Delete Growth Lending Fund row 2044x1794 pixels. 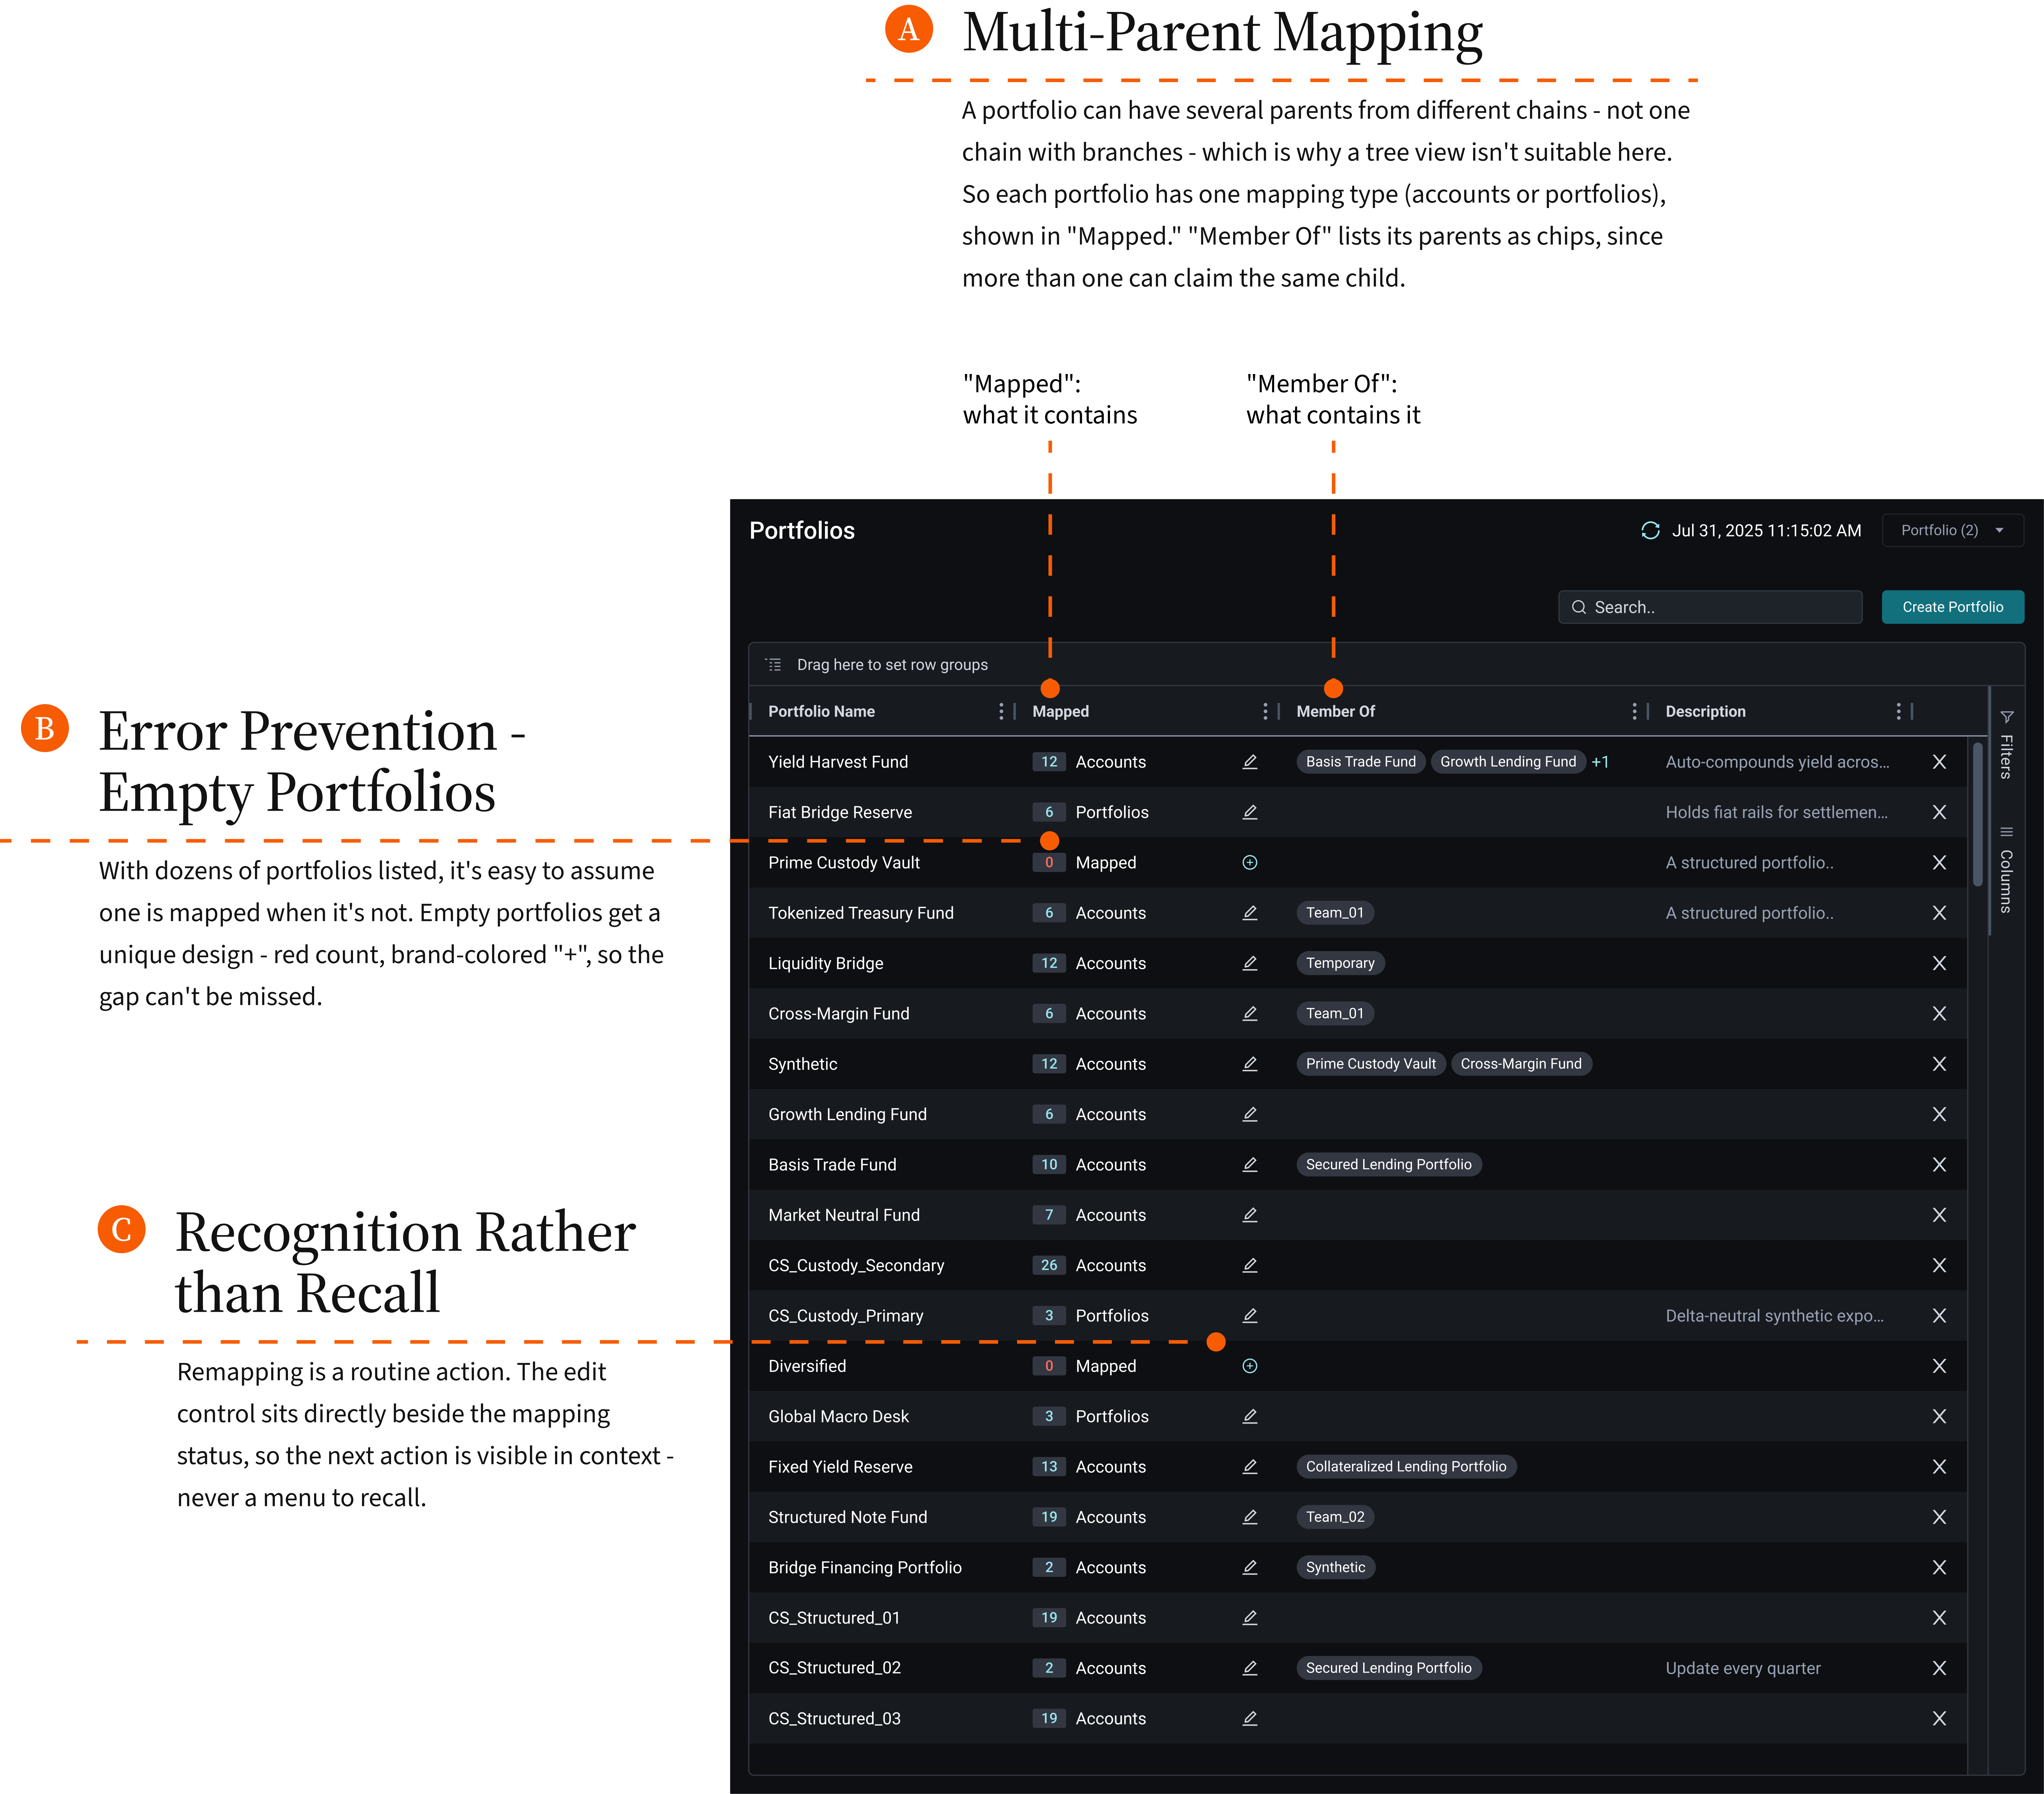[x=1939, y=1114]
